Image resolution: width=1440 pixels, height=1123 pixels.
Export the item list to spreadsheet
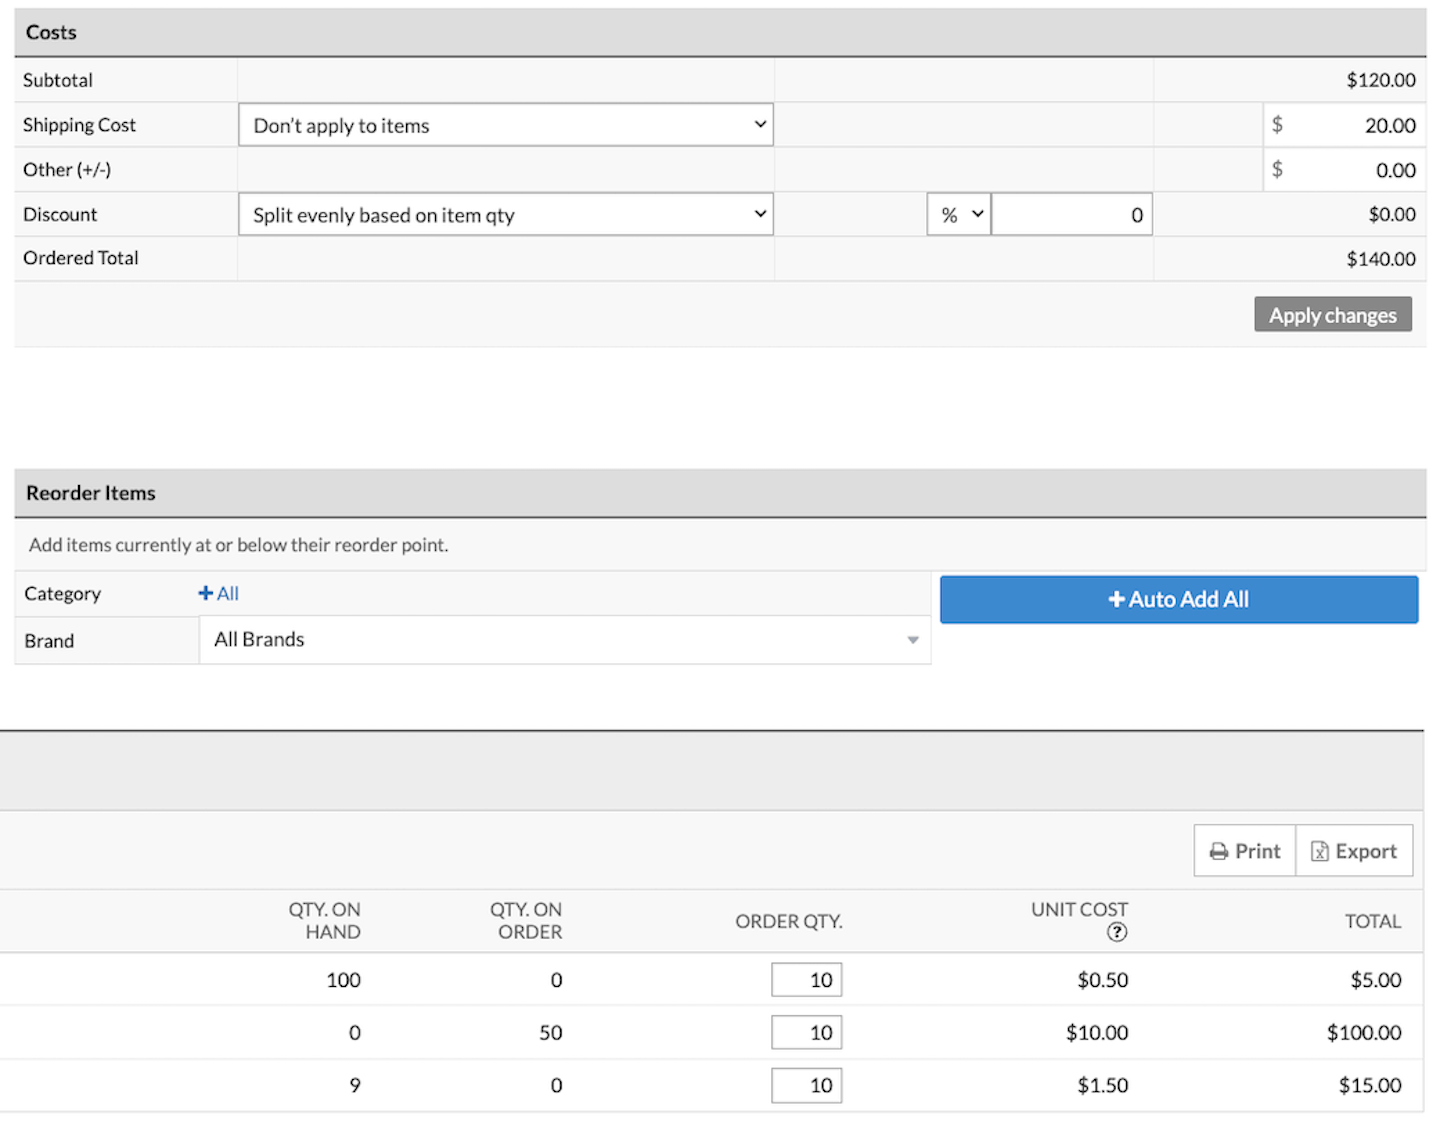point(1354,851)
